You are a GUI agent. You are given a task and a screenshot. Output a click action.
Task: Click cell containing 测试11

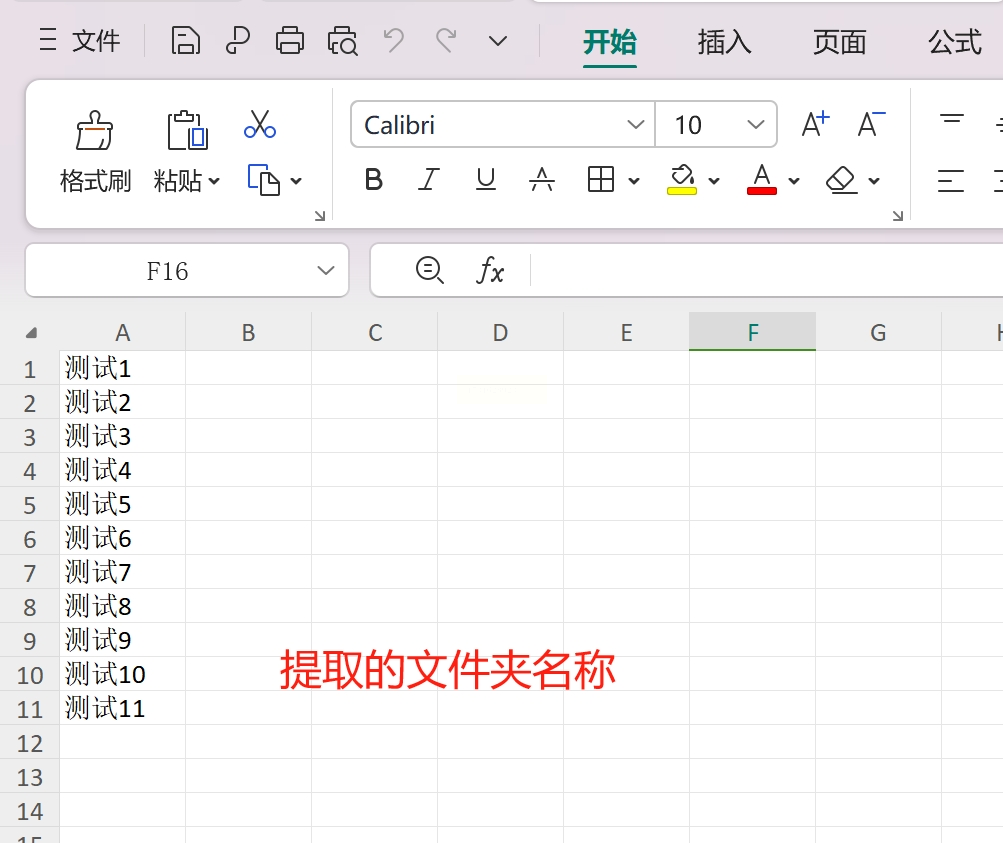pyautogui.click(x=122, y=708)
